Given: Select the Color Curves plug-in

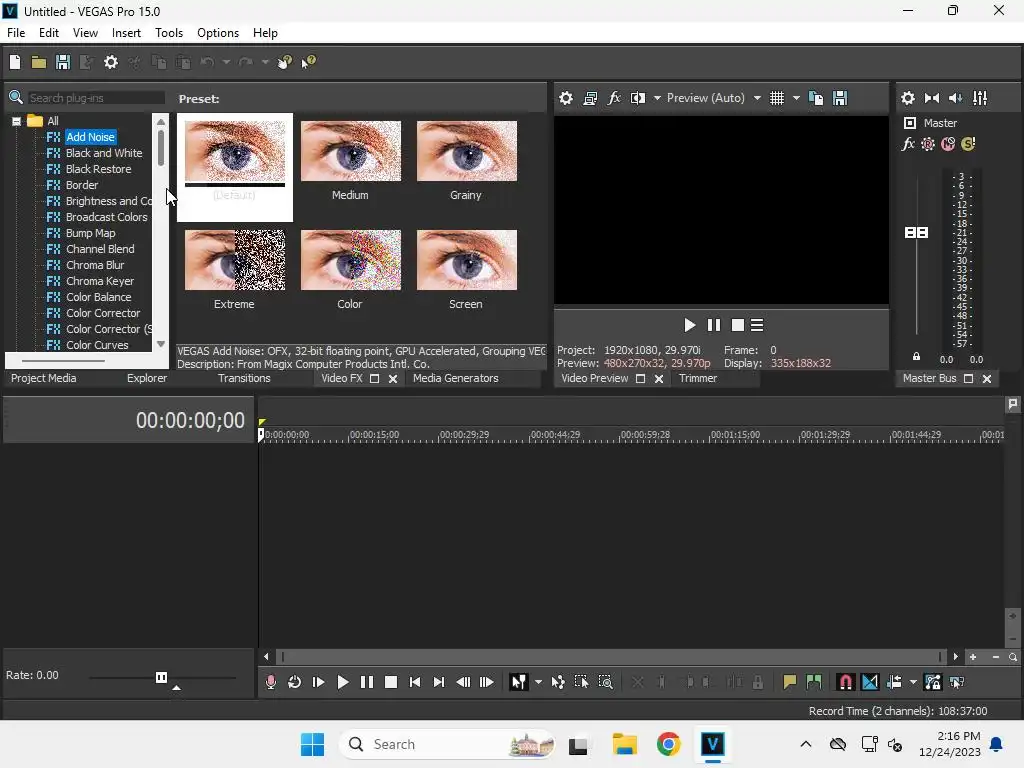Looking at the screenshot, I should point(97,345).
